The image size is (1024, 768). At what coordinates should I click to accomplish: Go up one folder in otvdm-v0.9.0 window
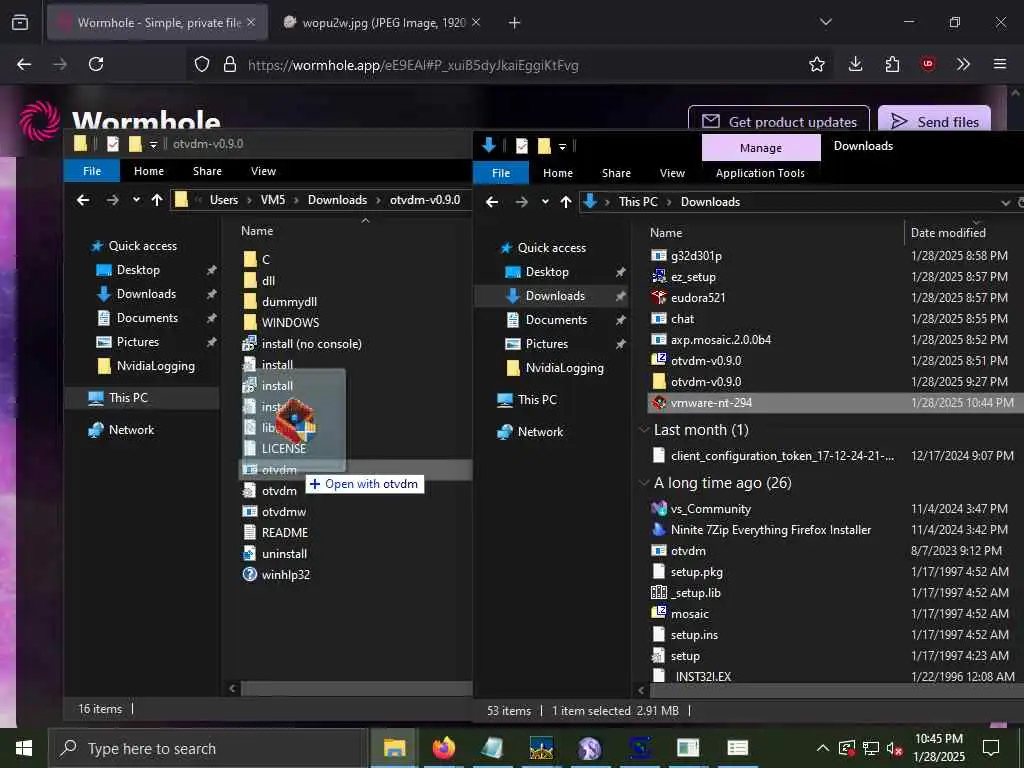coord(157,200)
